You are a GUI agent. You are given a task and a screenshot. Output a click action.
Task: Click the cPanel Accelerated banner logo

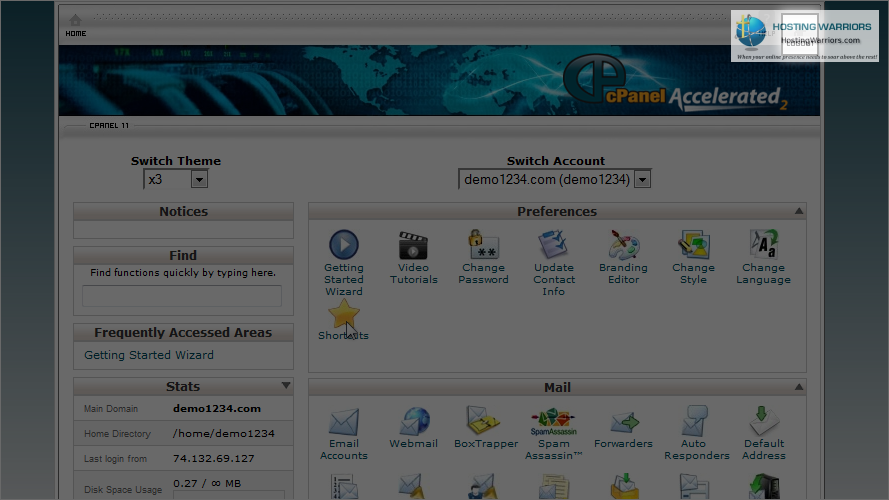[x=675, y=83]
